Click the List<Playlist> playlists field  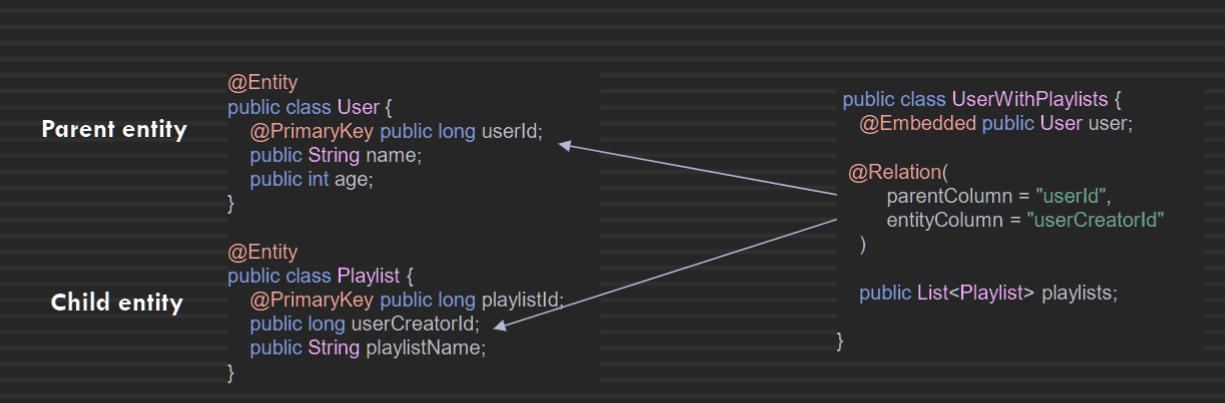[x=987, y=293]
